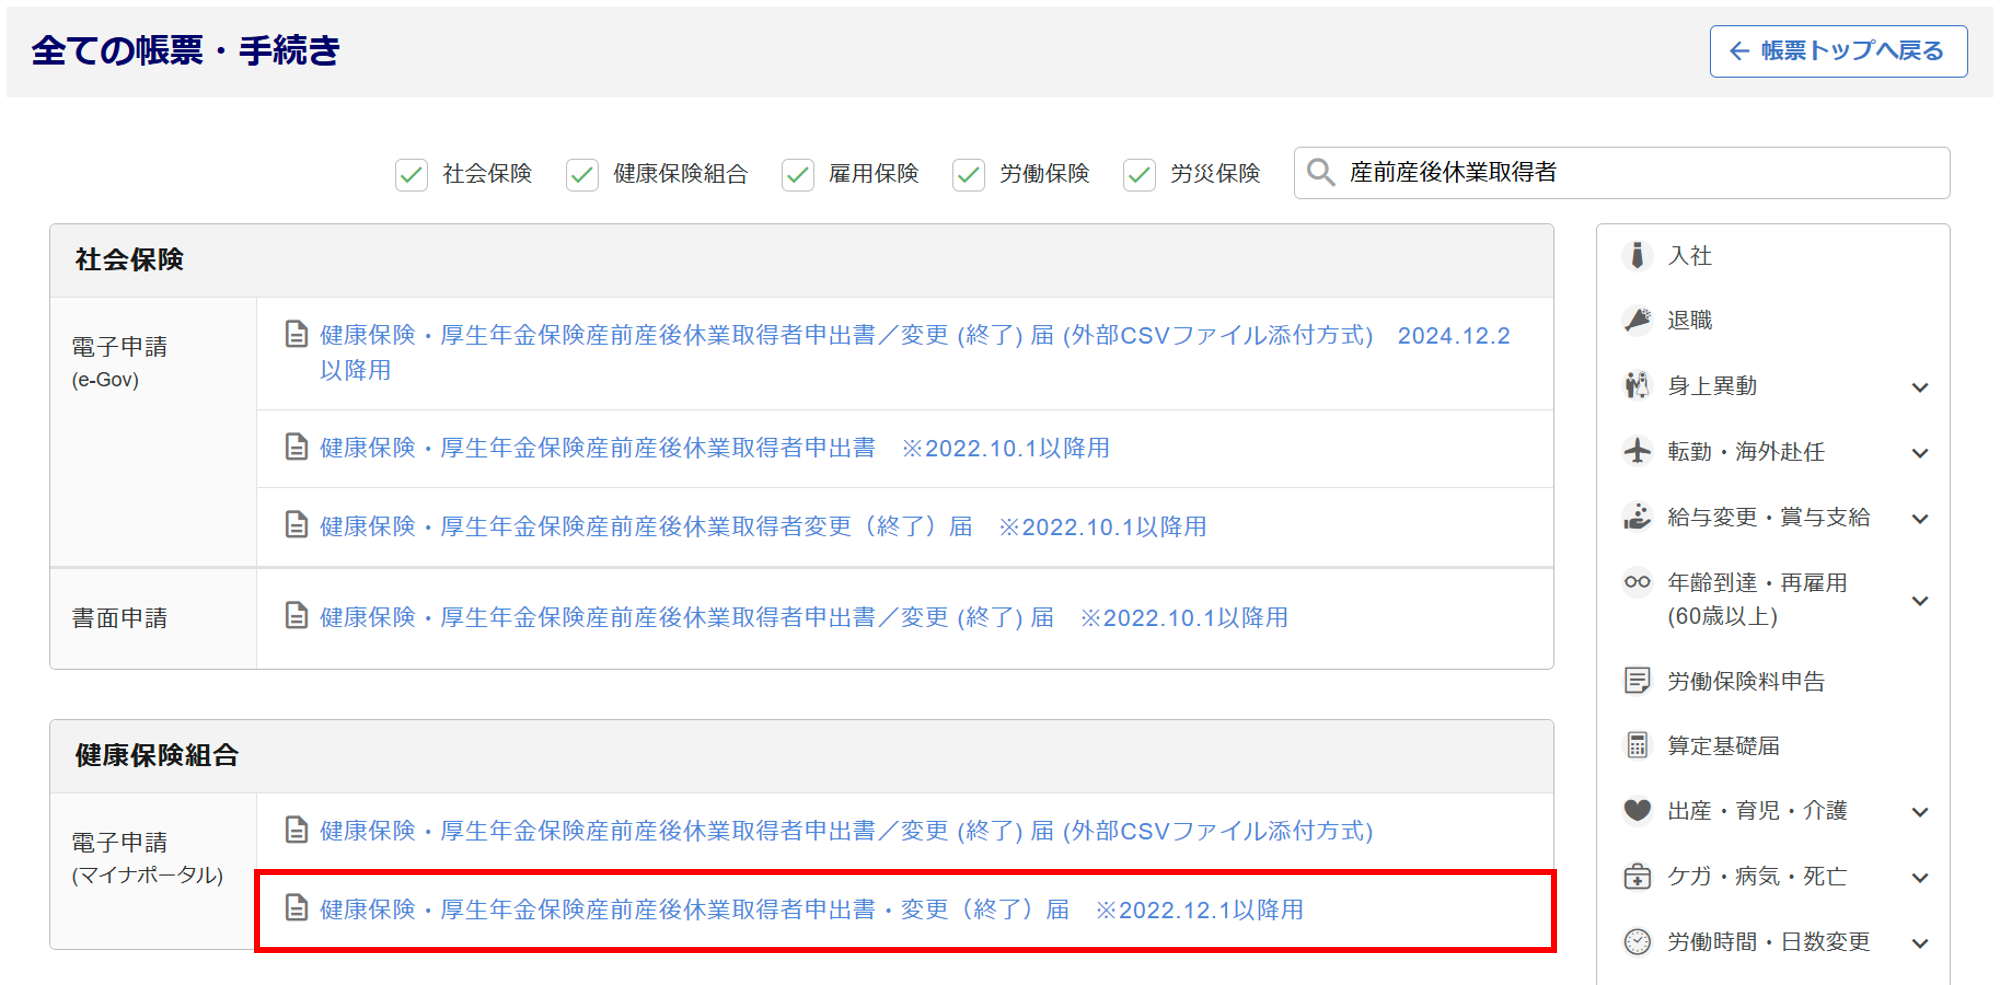Viewport: 2000px width, 985px height.
Task: Uncheck the 社会保険 checkbox
Action: (411, 174)
